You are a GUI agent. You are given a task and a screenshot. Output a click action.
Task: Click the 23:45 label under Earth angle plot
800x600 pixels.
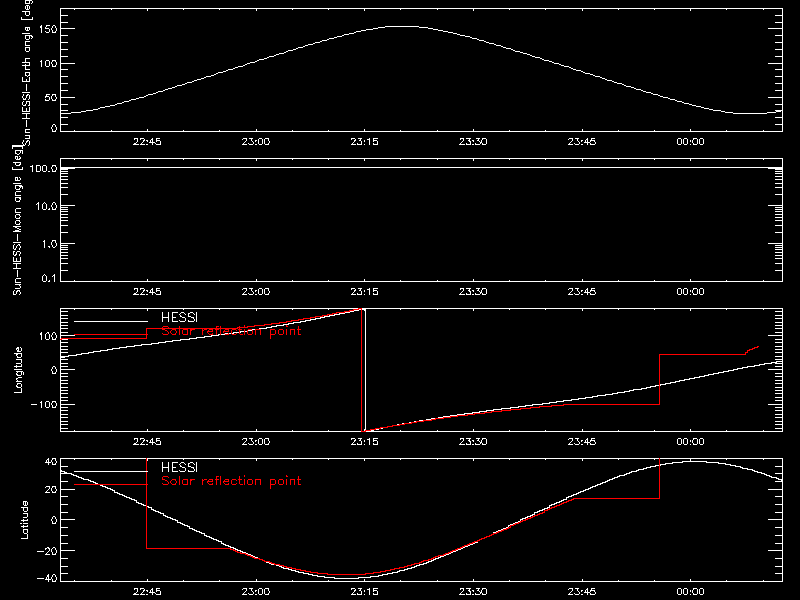[582, 142]
